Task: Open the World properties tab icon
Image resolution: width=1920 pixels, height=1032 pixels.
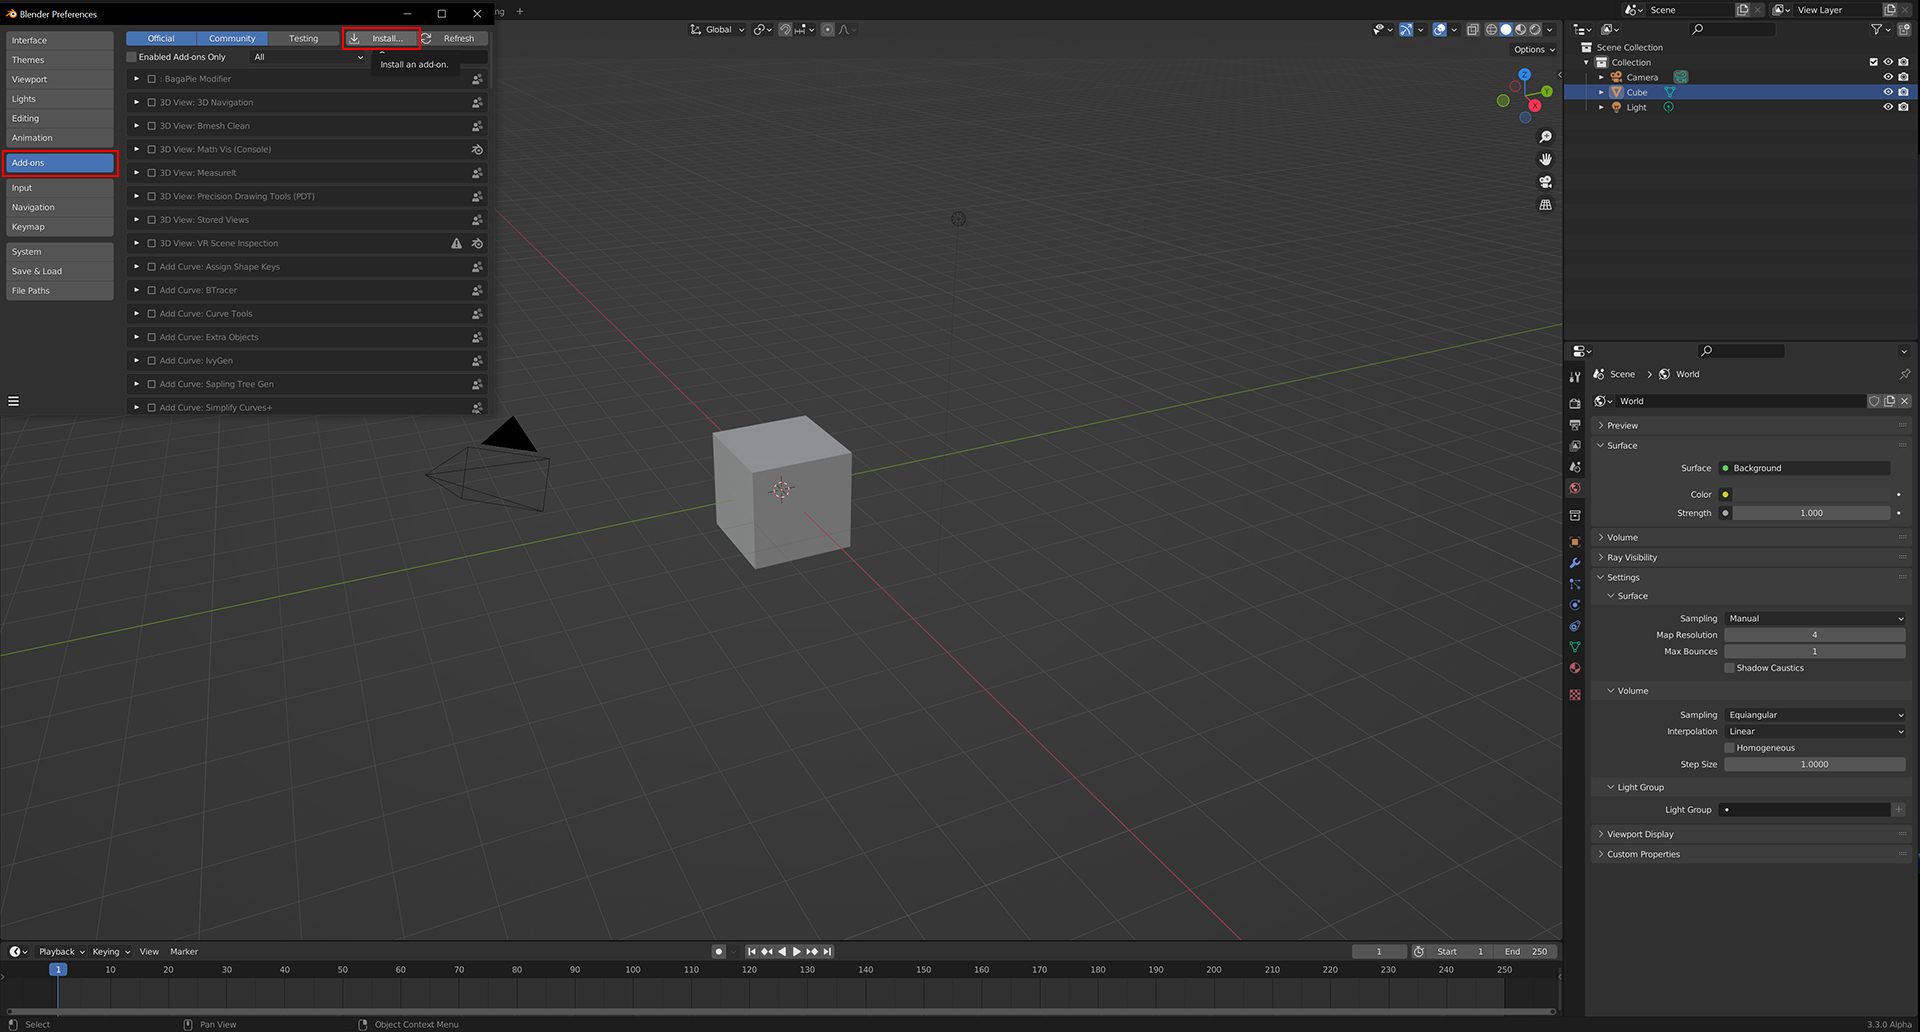Action: click(1575, 488)
